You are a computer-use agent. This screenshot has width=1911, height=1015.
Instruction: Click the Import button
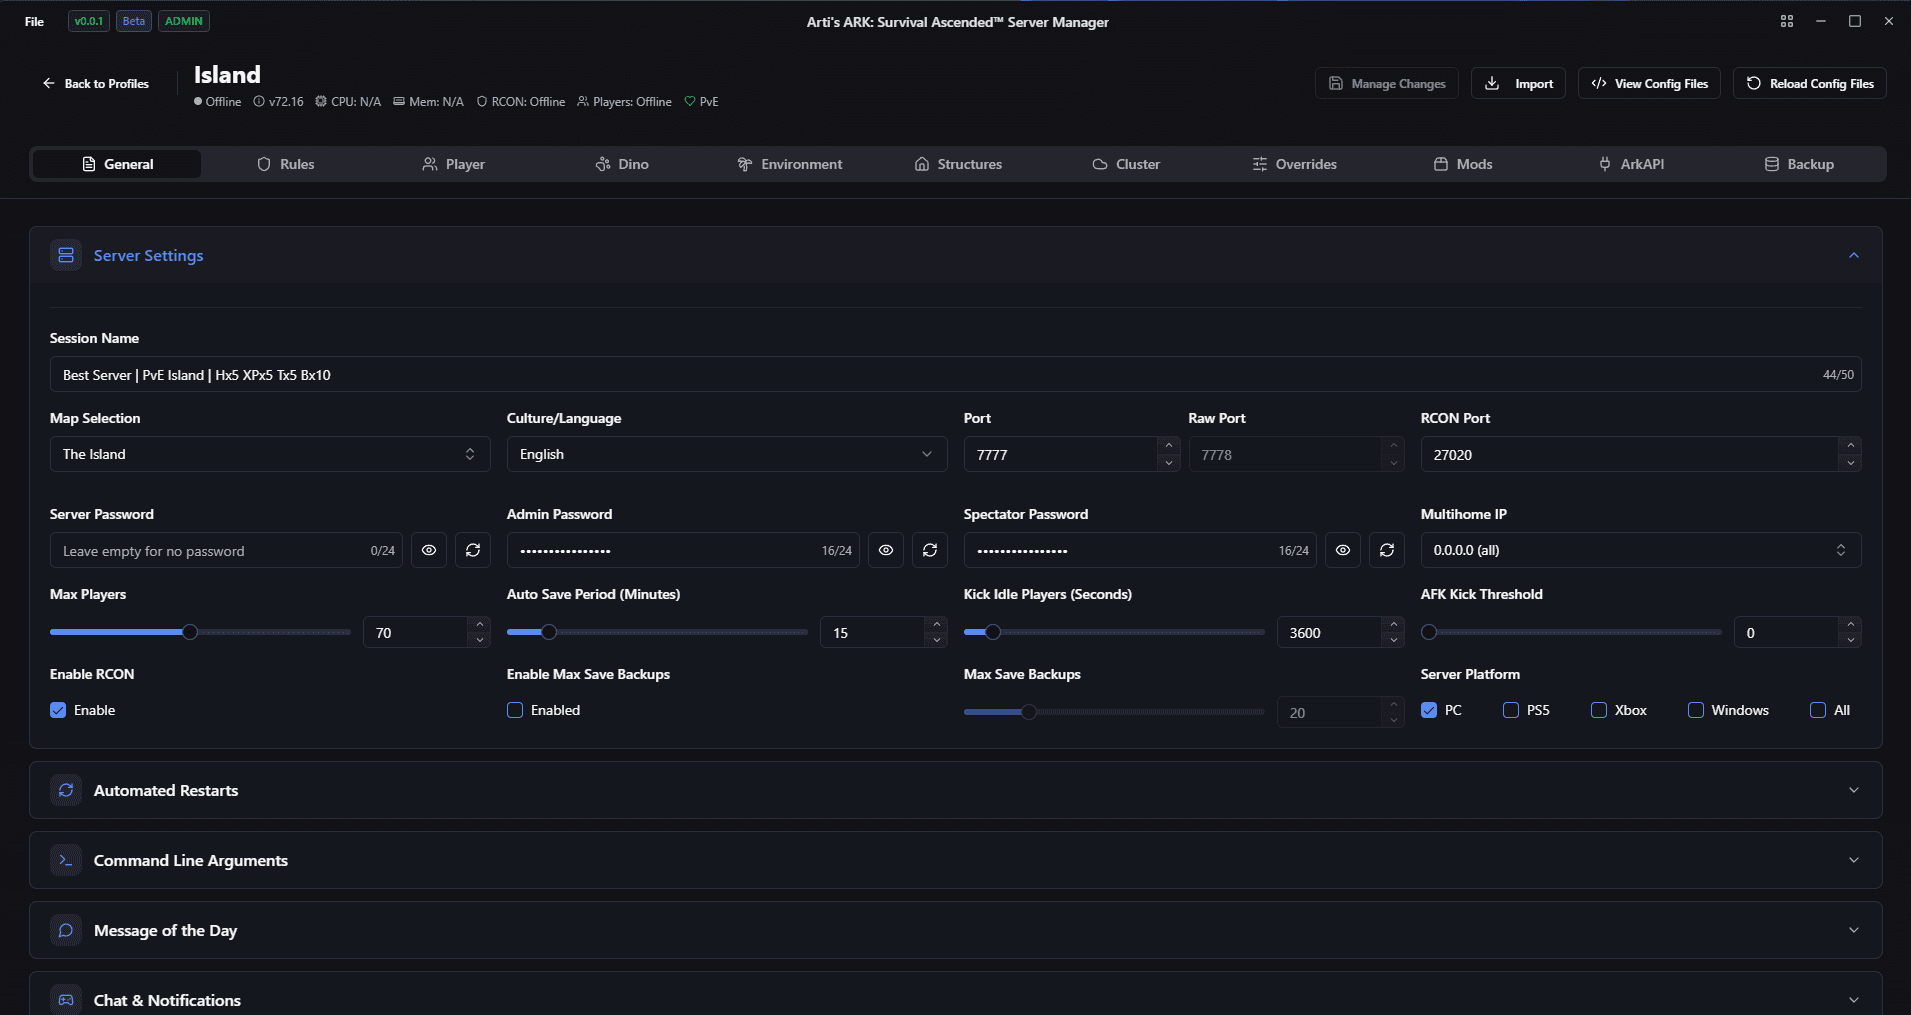tap(1517, 83)
